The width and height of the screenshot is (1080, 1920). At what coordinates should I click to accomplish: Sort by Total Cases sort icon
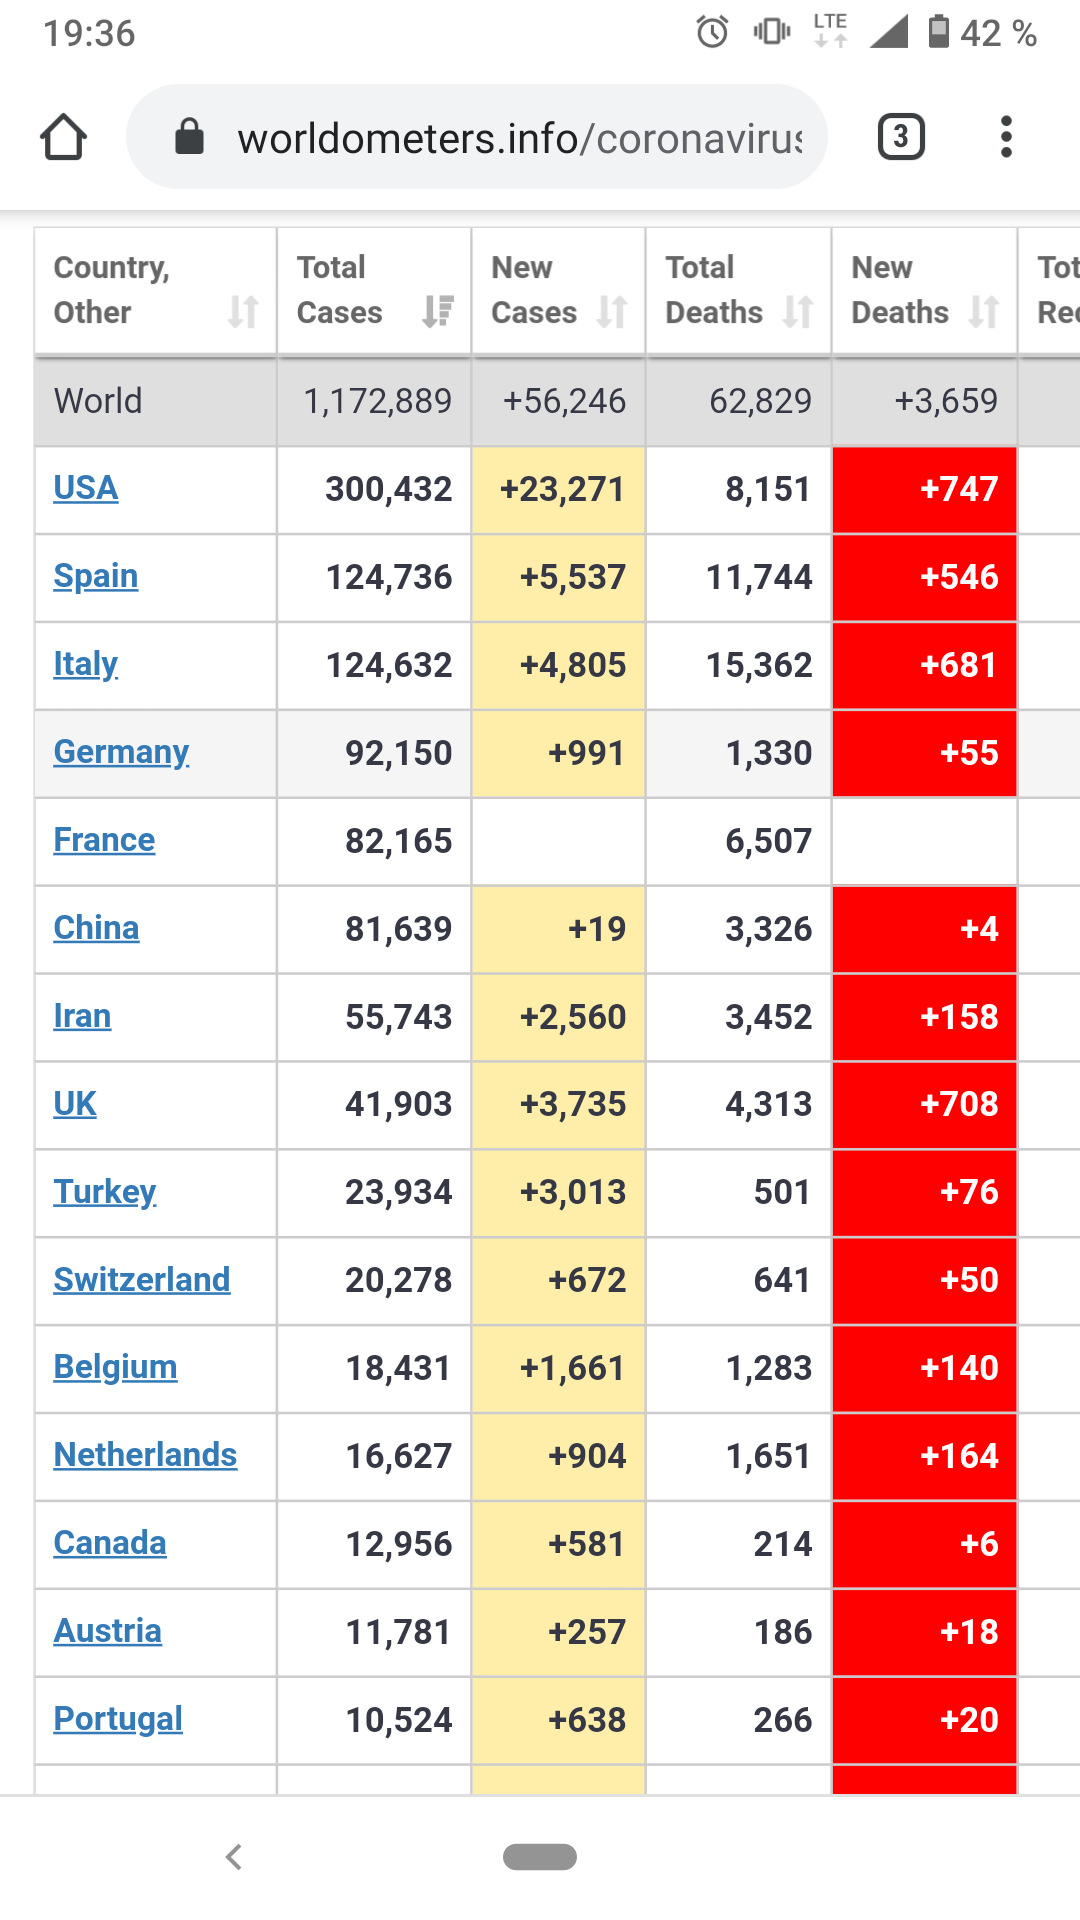coord(438,312)
